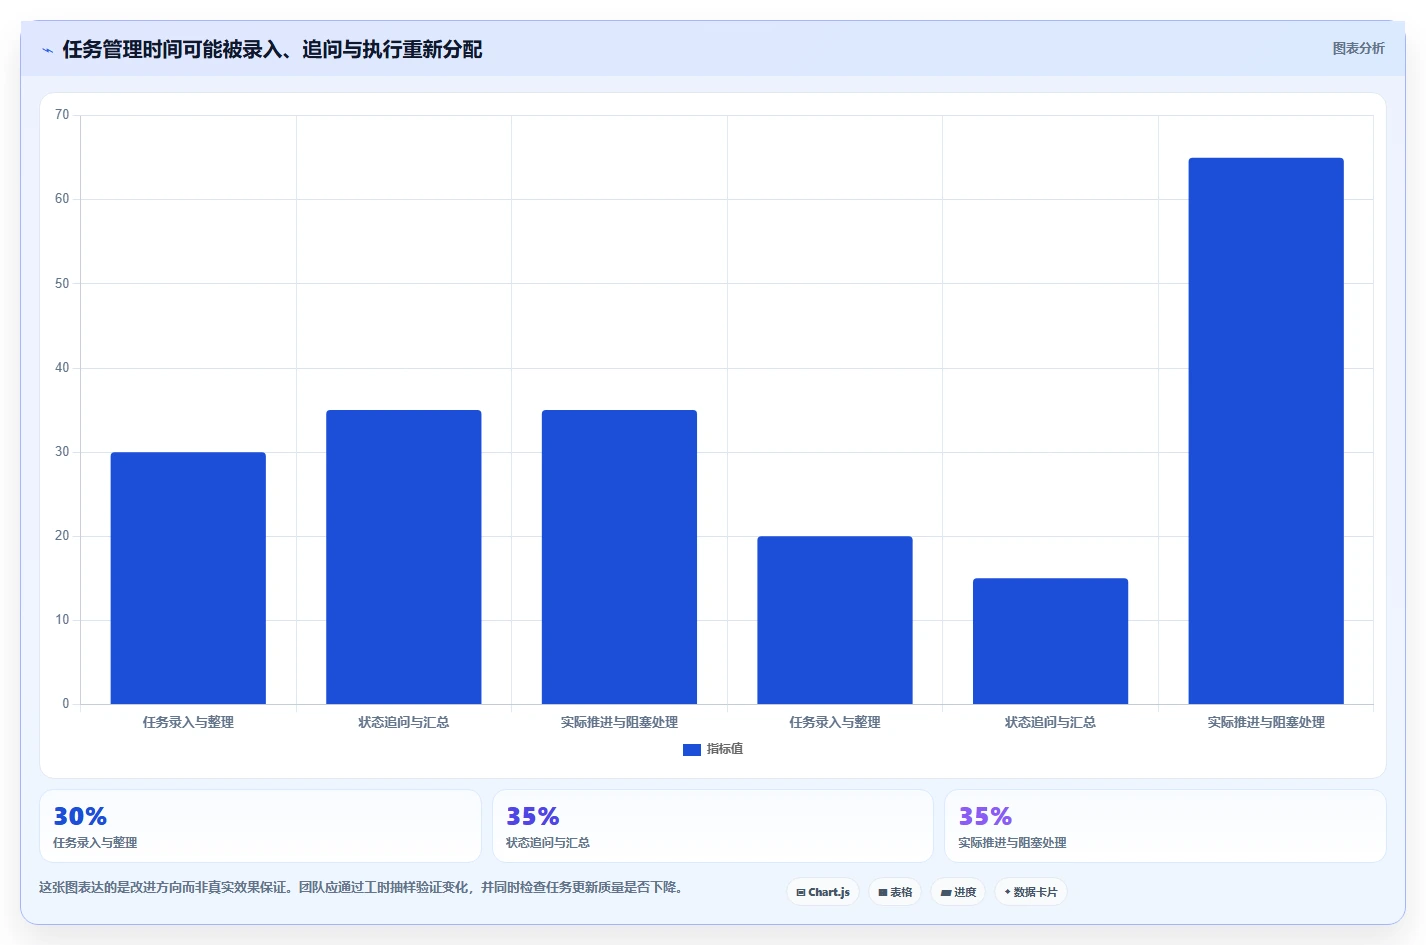Click the y-axis label 50

[x=62, y=284]
